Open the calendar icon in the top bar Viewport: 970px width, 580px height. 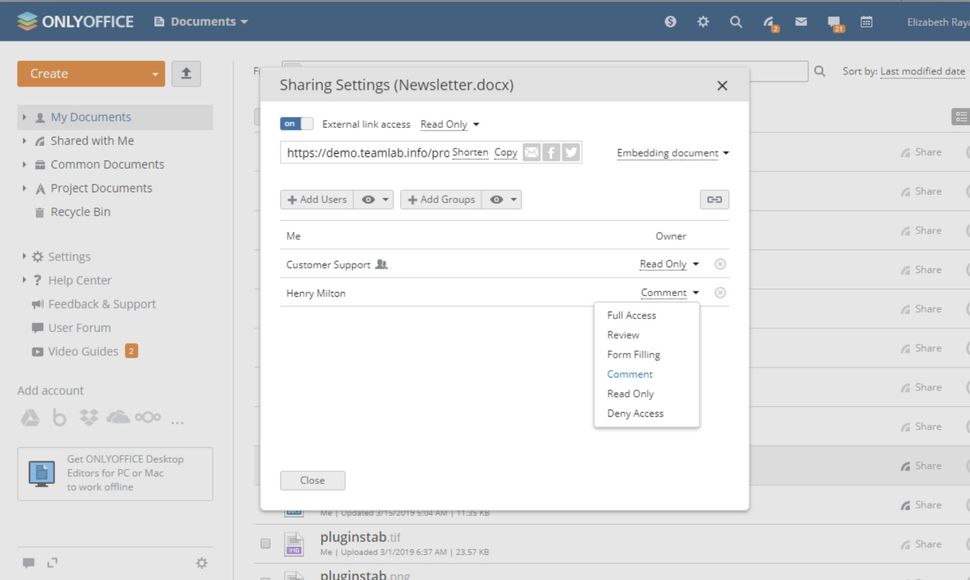[866, 20]
